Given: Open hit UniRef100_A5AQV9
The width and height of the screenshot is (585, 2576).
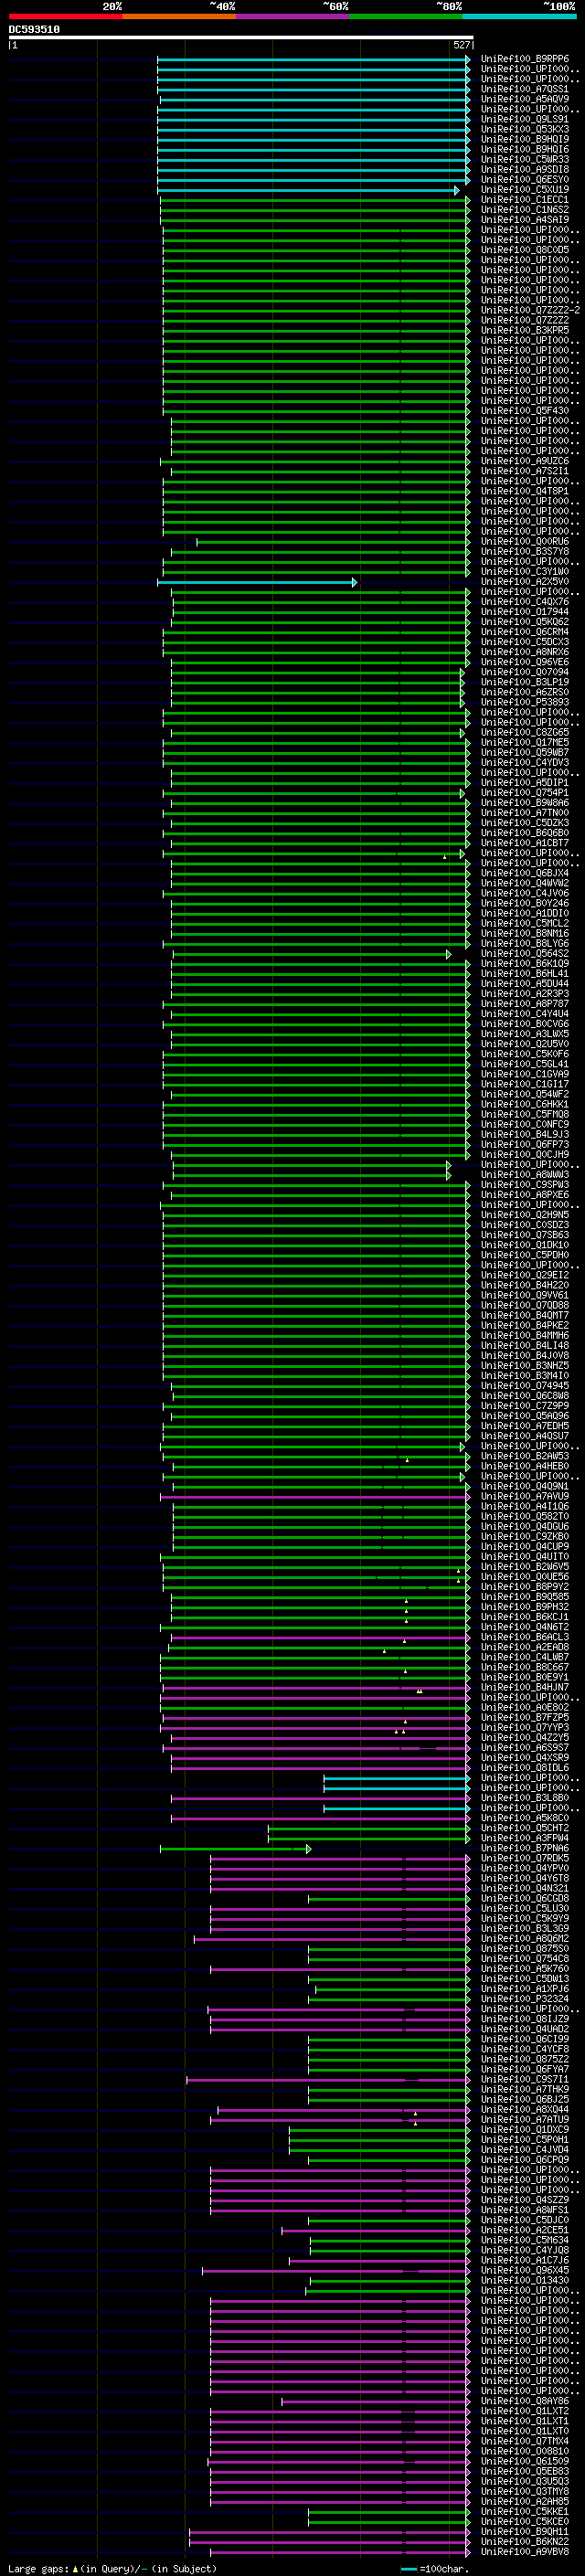Looking at the screenshot, I should 525,99.
